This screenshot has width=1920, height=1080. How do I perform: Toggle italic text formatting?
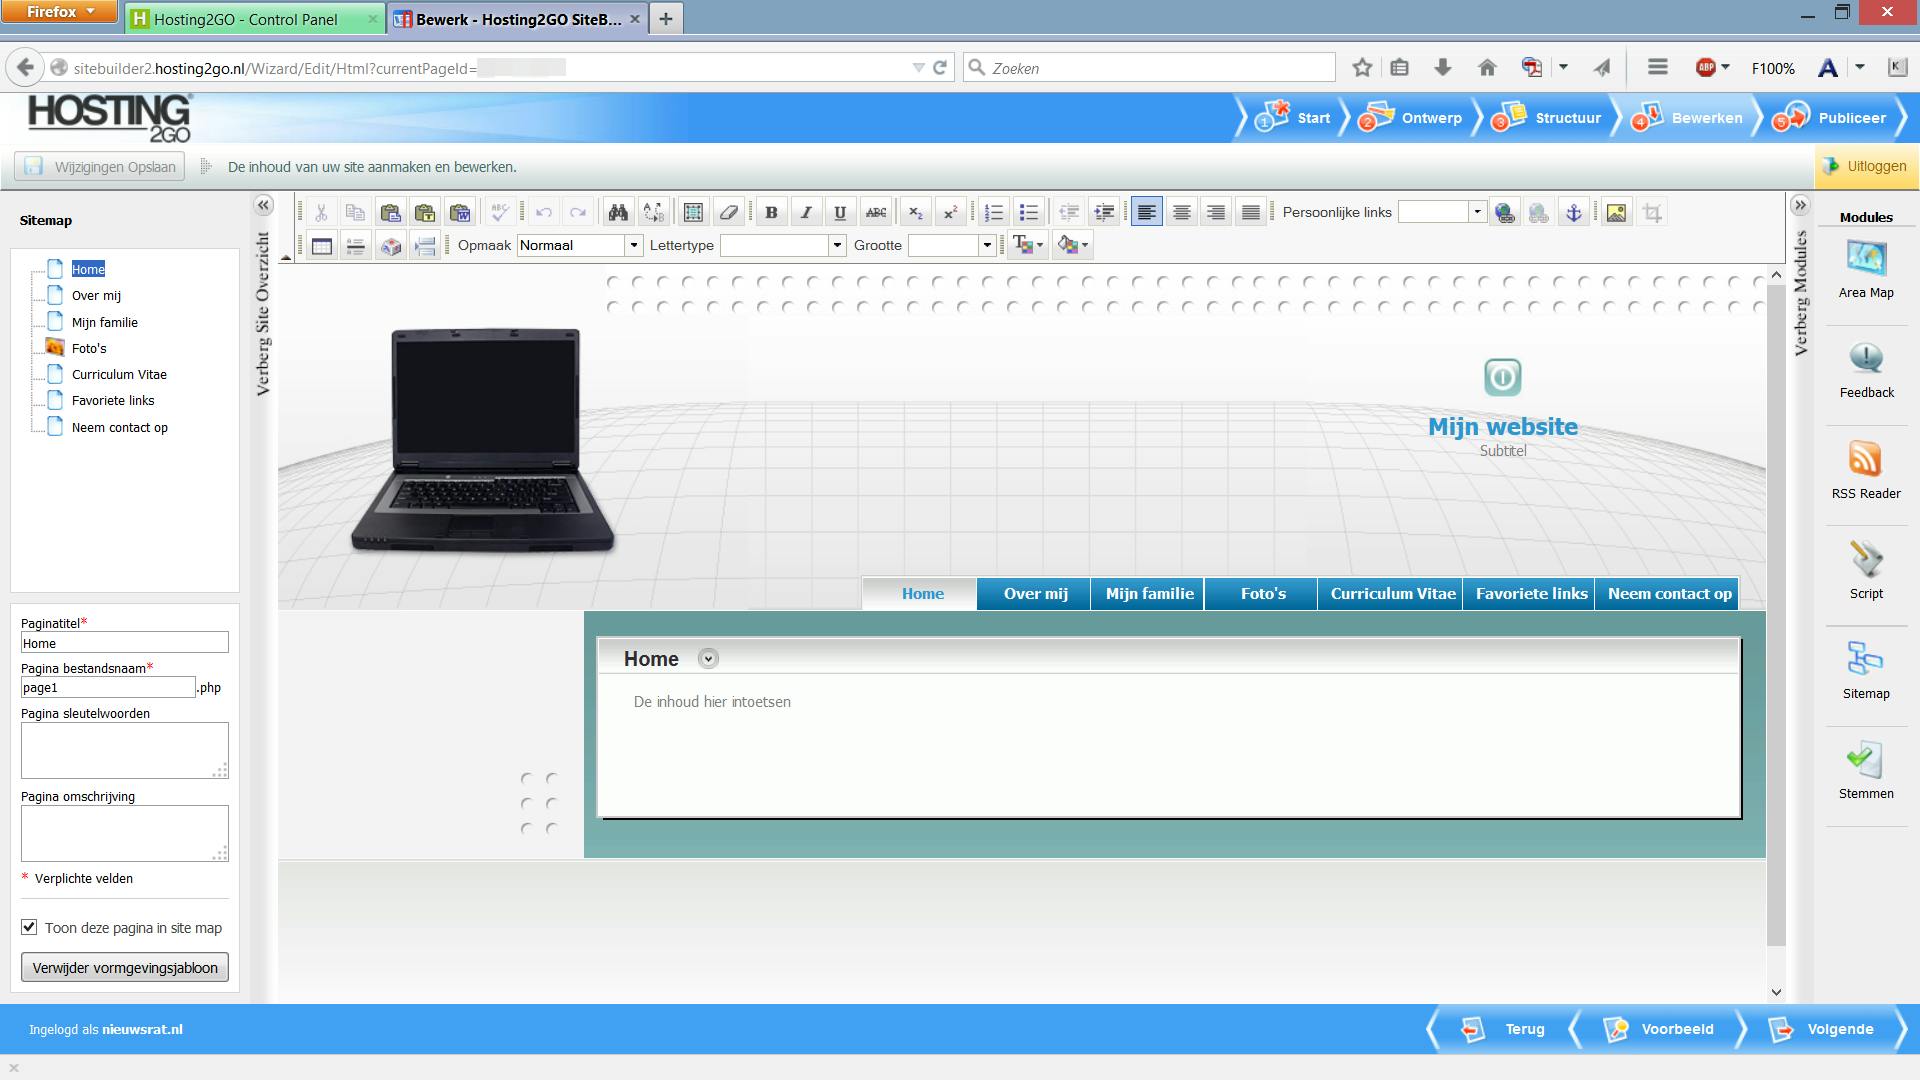(806, 212)
